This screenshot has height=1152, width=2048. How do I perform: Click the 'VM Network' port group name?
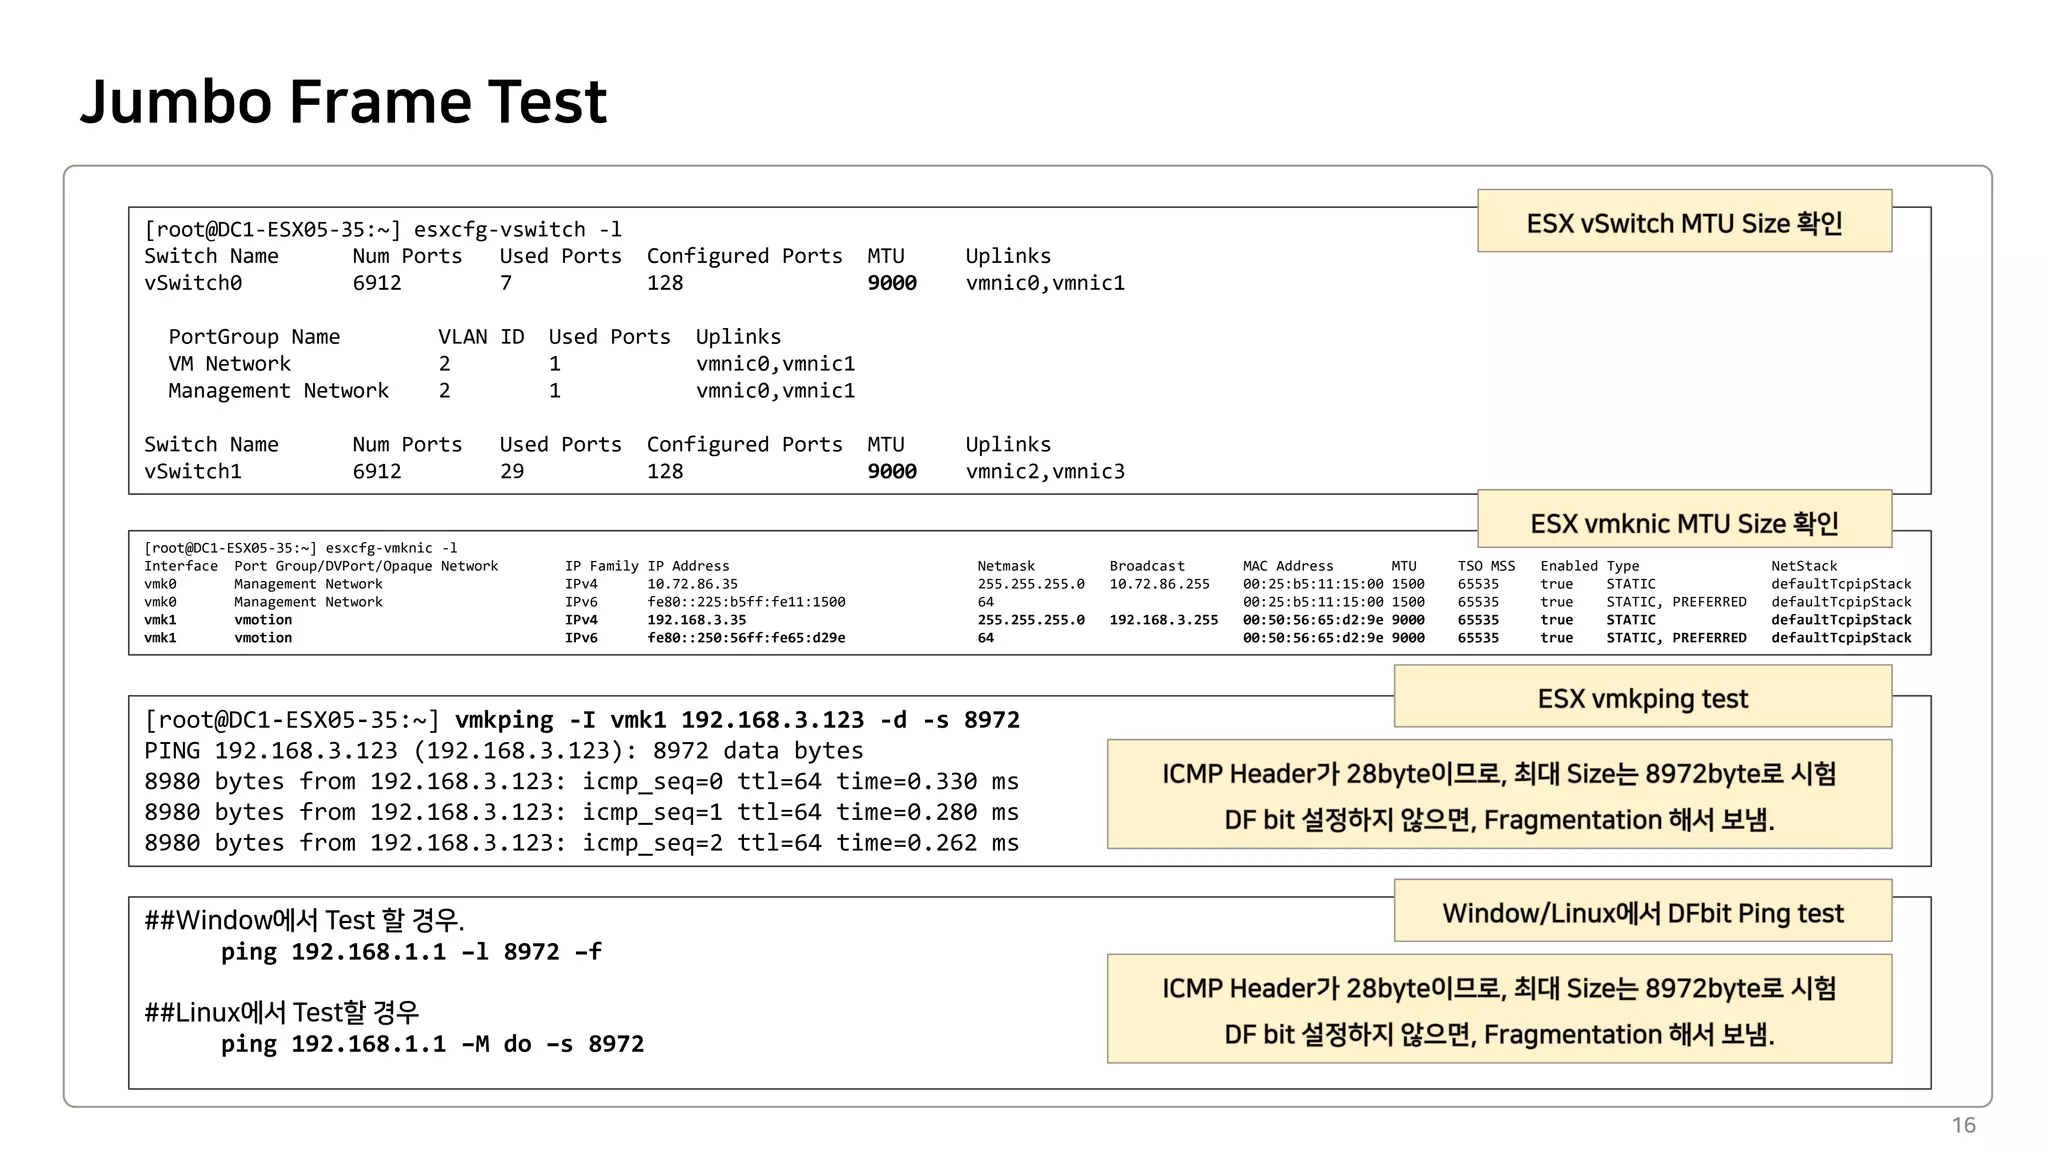coord(229,364)
